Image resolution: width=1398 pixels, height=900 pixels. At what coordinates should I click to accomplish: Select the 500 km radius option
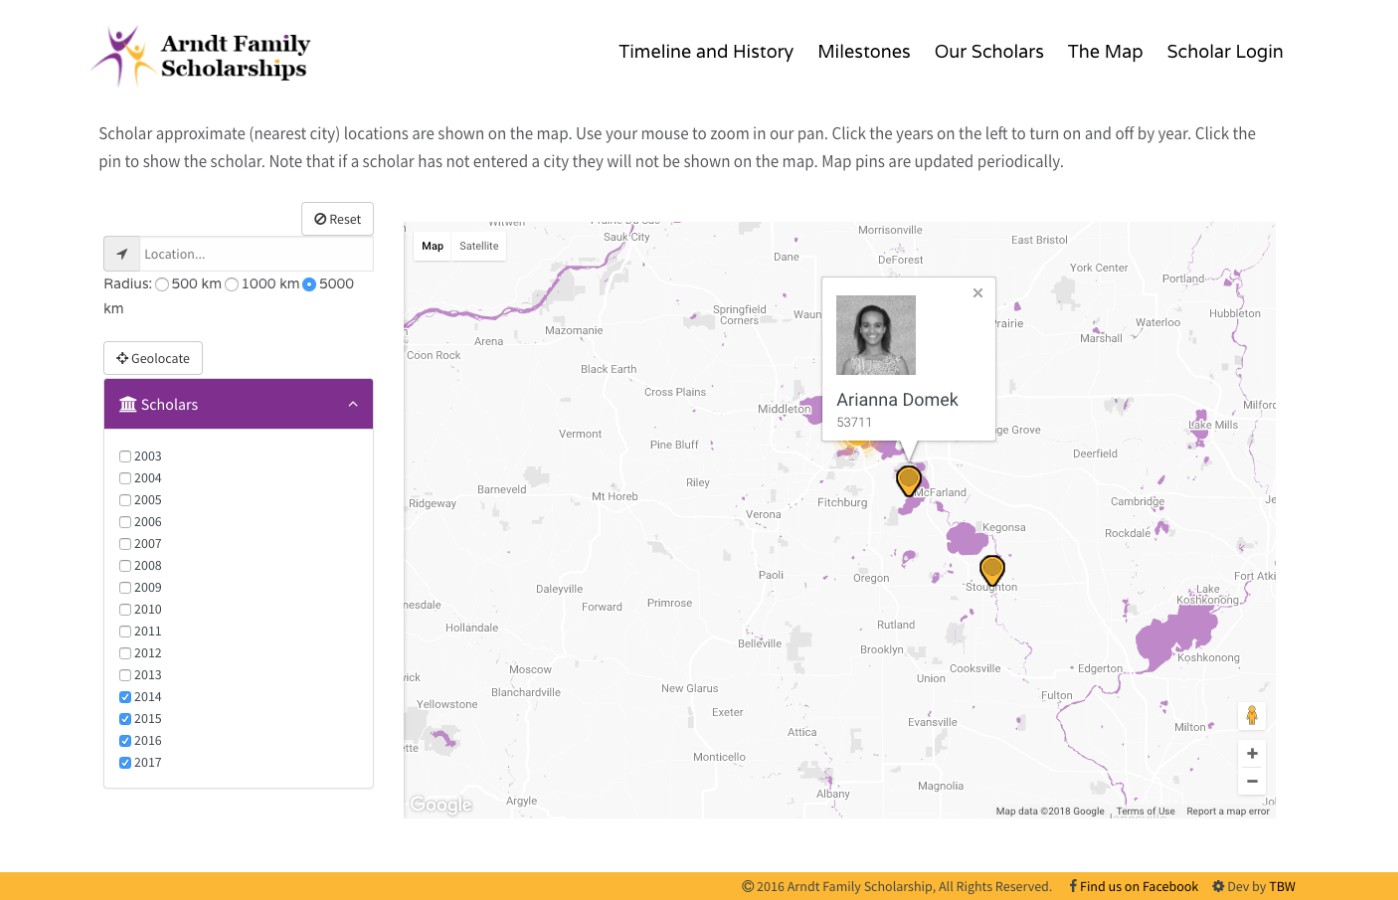162,284
